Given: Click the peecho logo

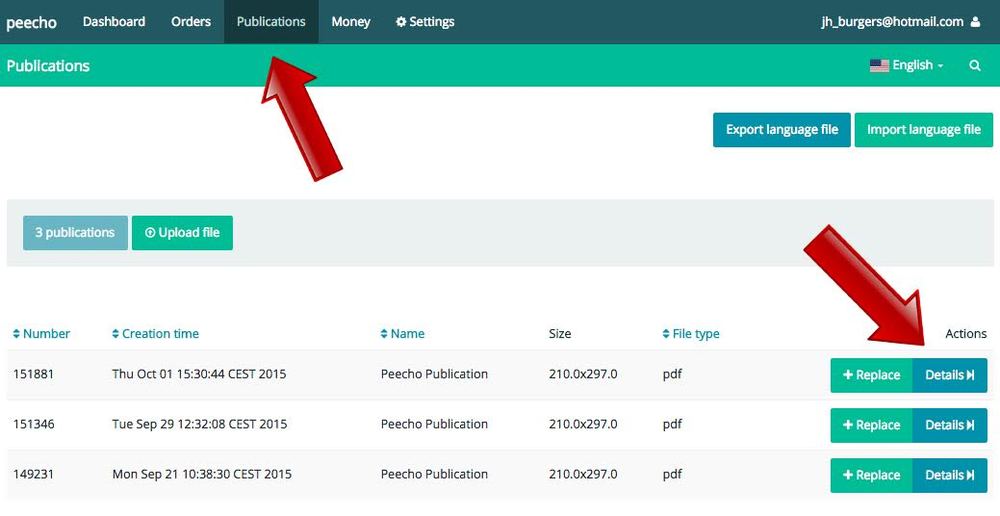Looking at the screenshot, I should point(31,22).
